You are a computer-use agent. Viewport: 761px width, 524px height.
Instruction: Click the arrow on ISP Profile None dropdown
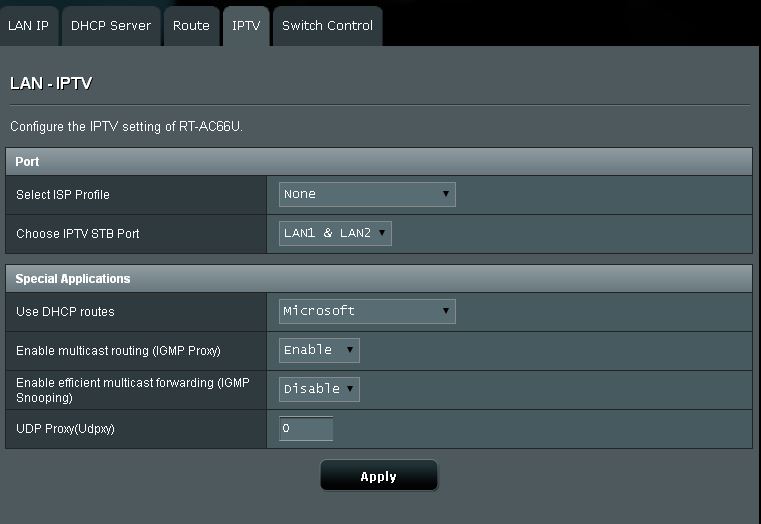click(x=446, y=194)
